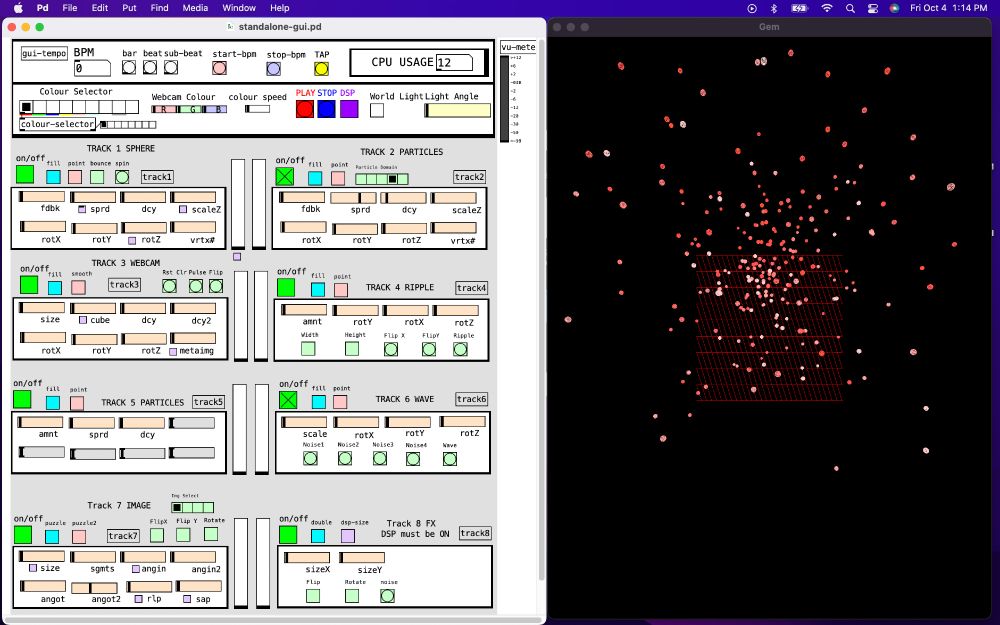Toggle Track 7 Image on/off
This screenshot has width=1000, height=625.
click(x=23, y=534)
